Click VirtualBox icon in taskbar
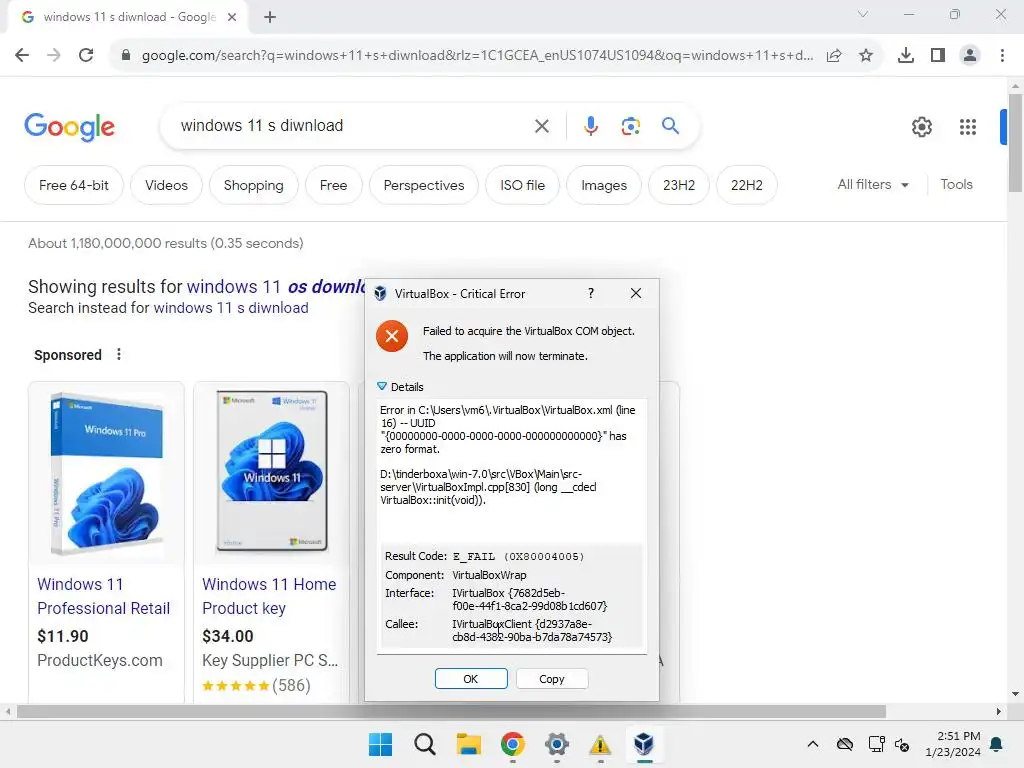 pos(644,743)
